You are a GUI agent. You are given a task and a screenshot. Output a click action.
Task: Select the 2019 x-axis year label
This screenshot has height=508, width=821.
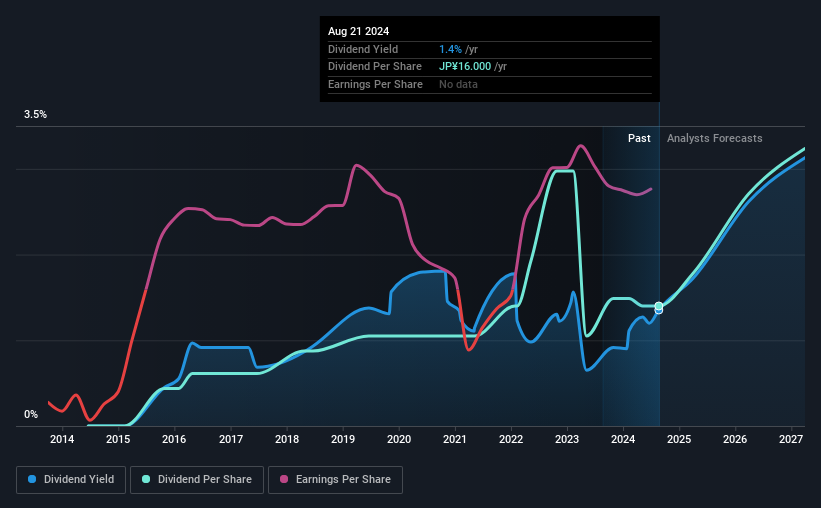(343, 439)
